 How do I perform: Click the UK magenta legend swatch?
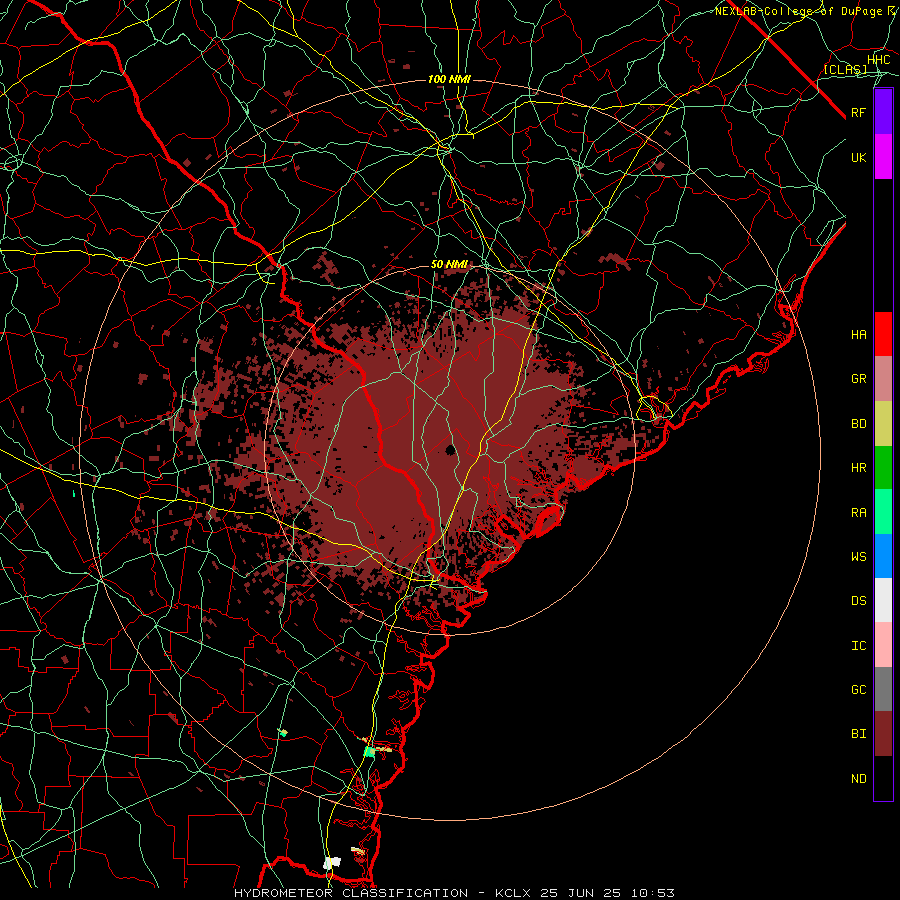click(x=883, y=157)
